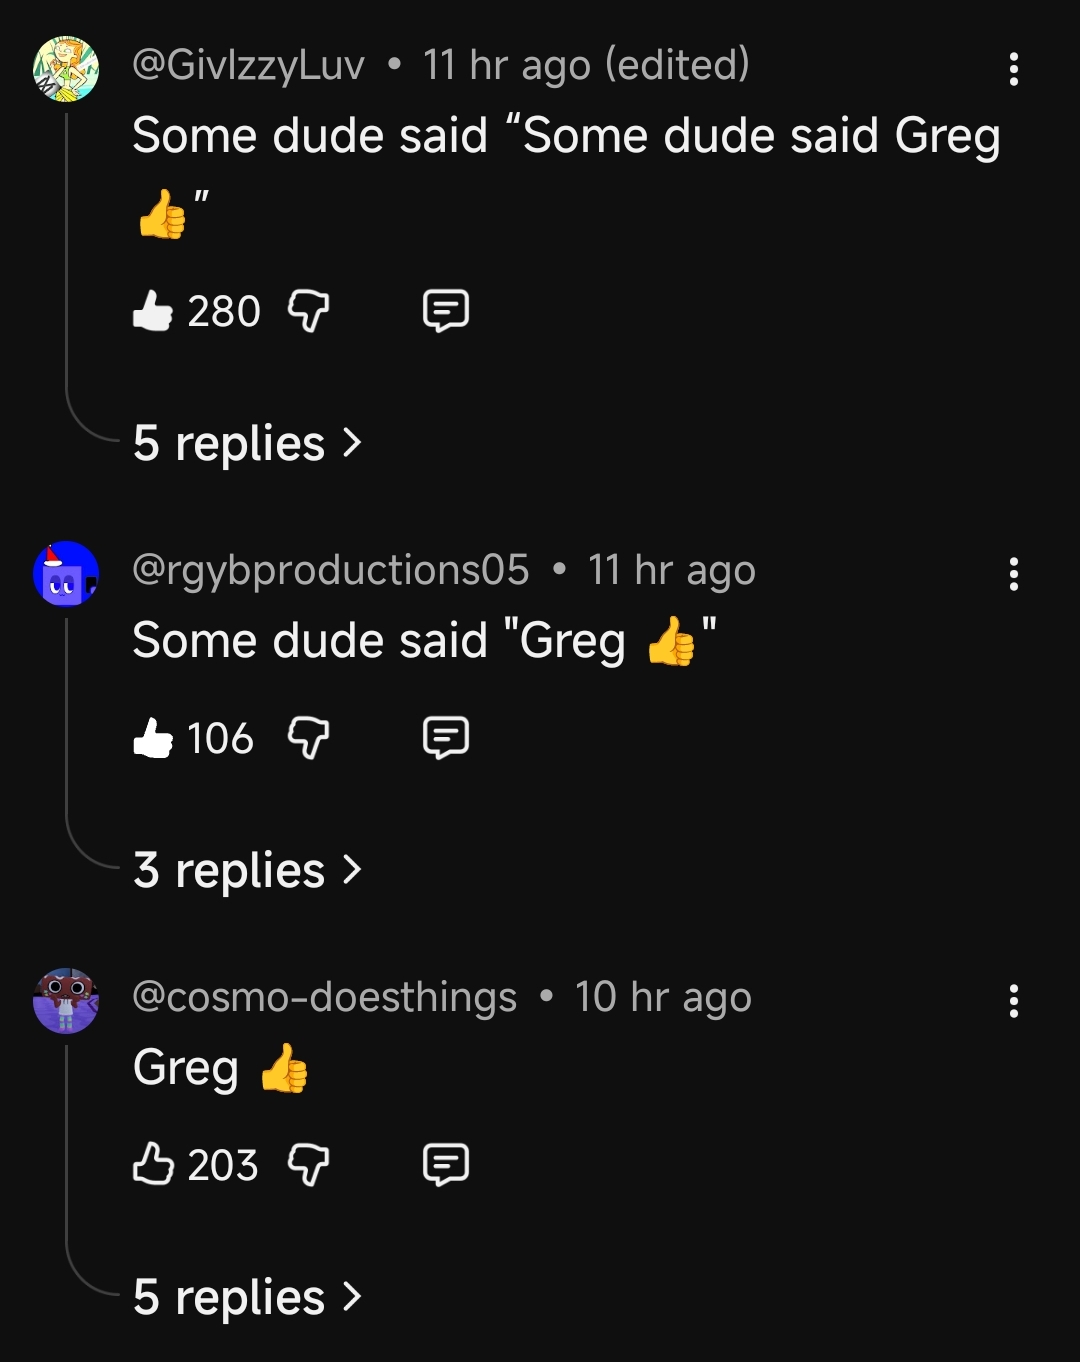Open options menu for GivIzzyLuv's comment
The image size is (1080, 1362).
(x=1013, y=69)
